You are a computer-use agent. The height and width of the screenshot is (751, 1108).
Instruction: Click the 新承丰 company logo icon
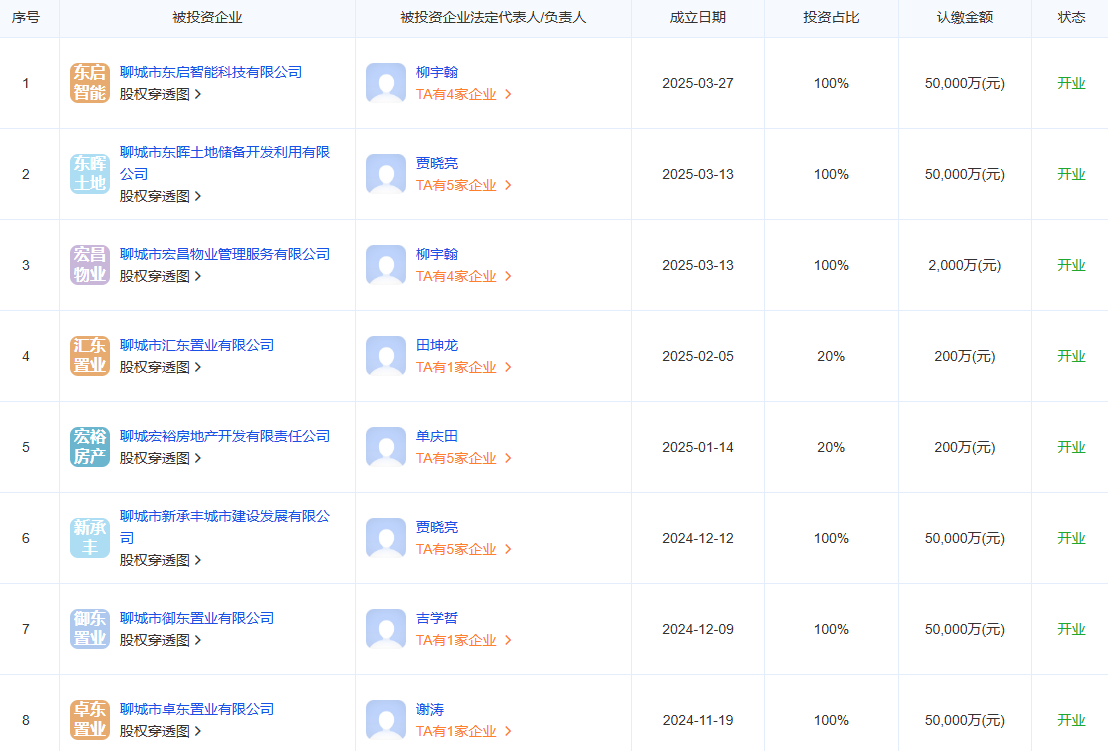click(90, 538)
